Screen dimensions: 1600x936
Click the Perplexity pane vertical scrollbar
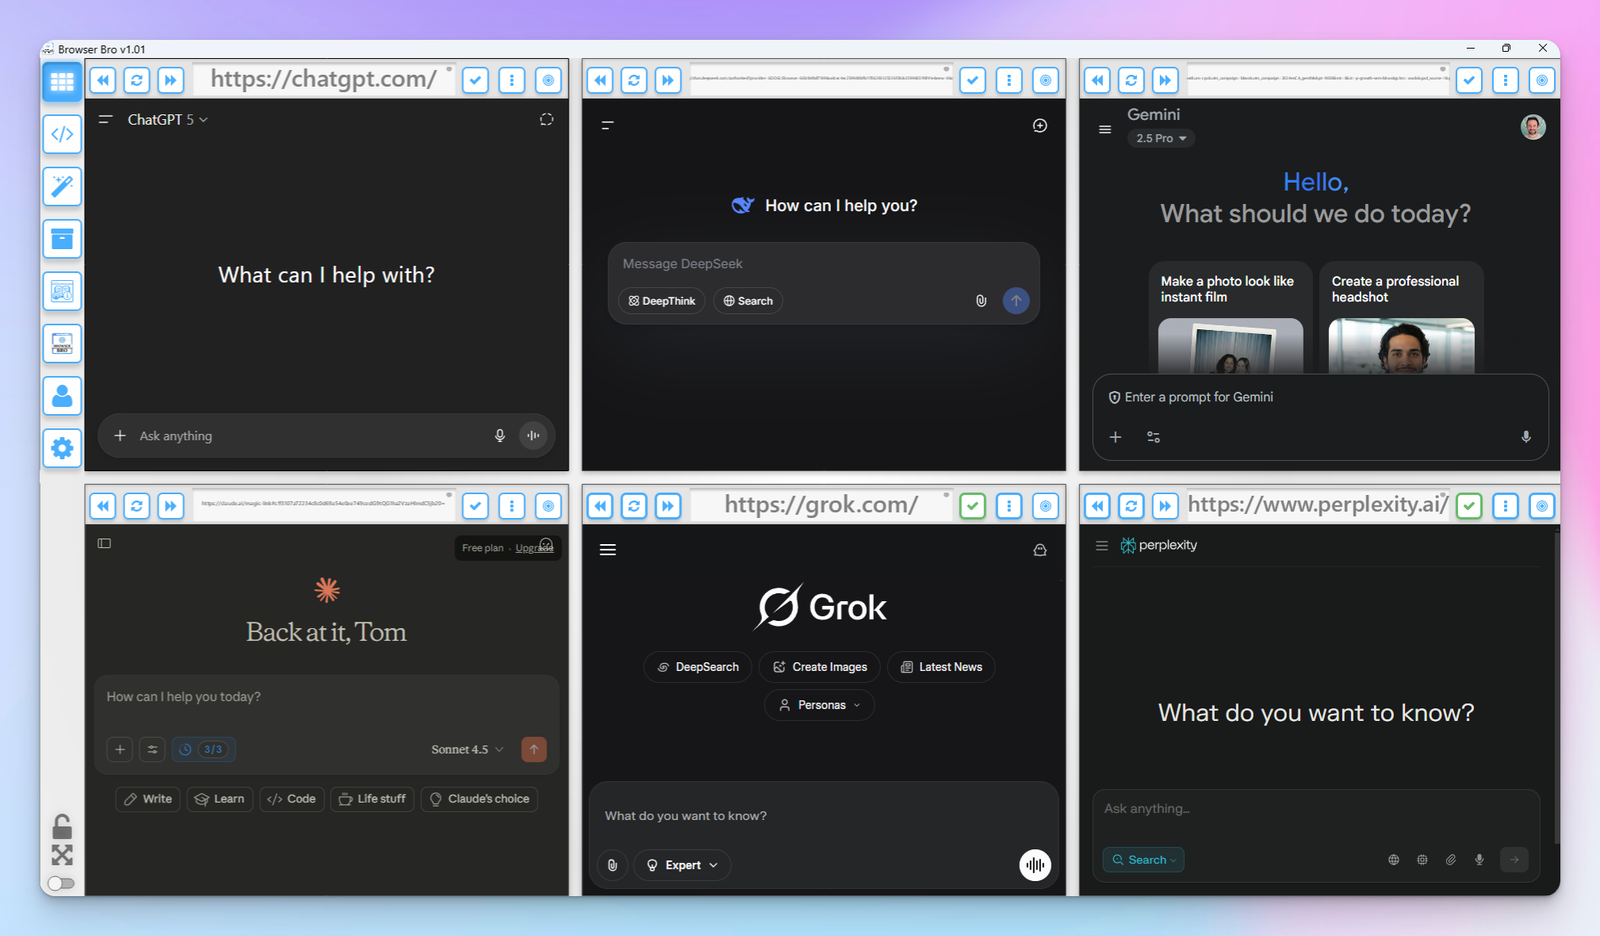coord(1555,690)
